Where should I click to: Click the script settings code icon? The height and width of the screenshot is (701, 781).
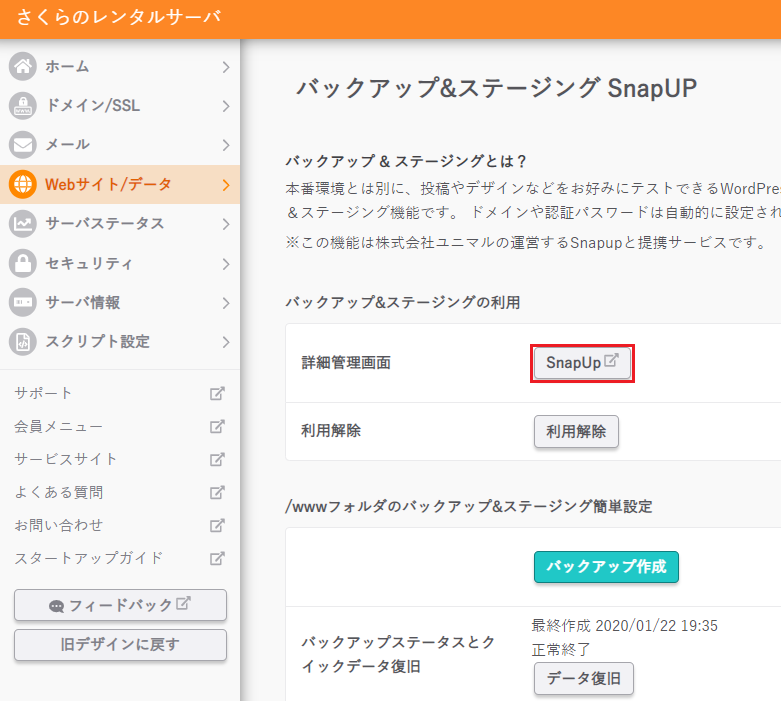coord(23,342)
